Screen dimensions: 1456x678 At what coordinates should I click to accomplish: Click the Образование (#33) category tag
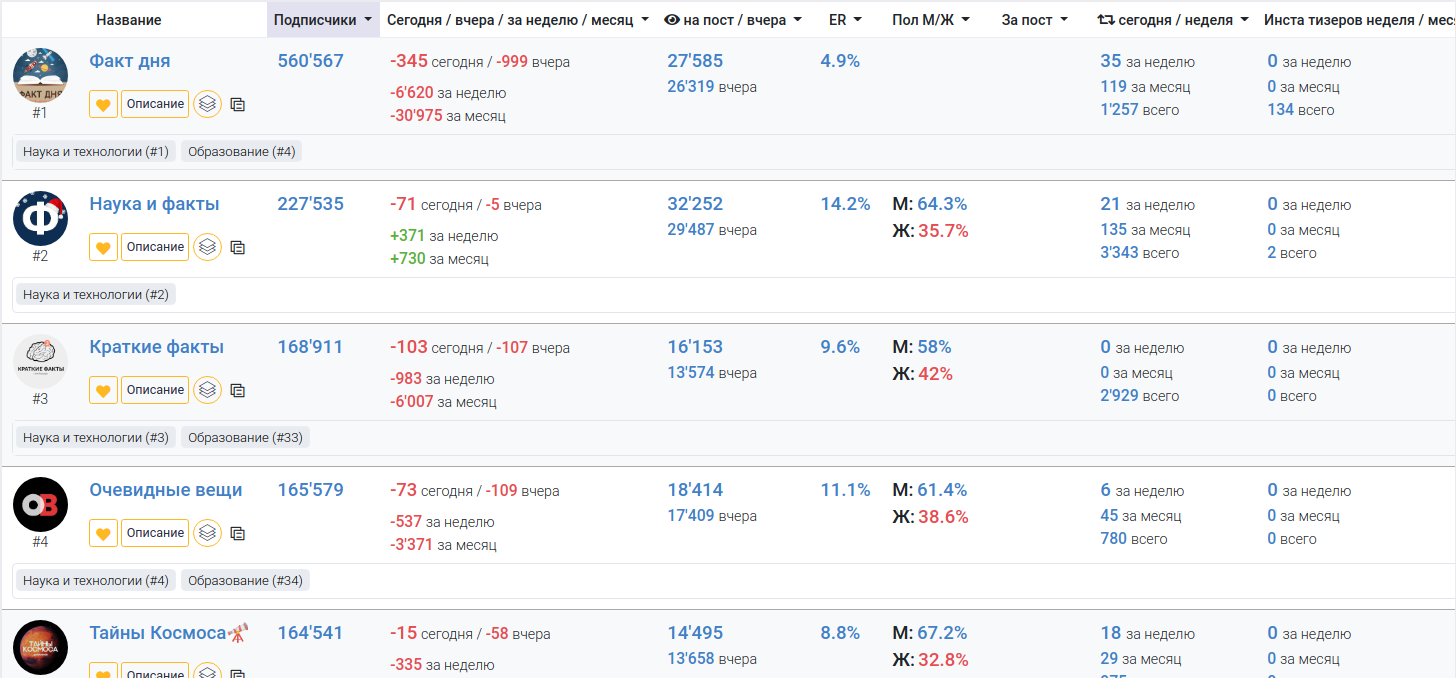[x=245, y=438]
